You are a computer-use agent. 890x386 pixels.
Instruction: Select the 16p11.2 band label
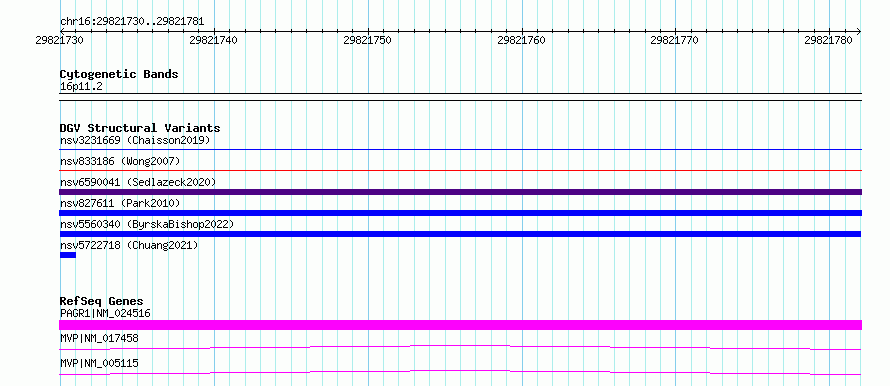(81, 87)
